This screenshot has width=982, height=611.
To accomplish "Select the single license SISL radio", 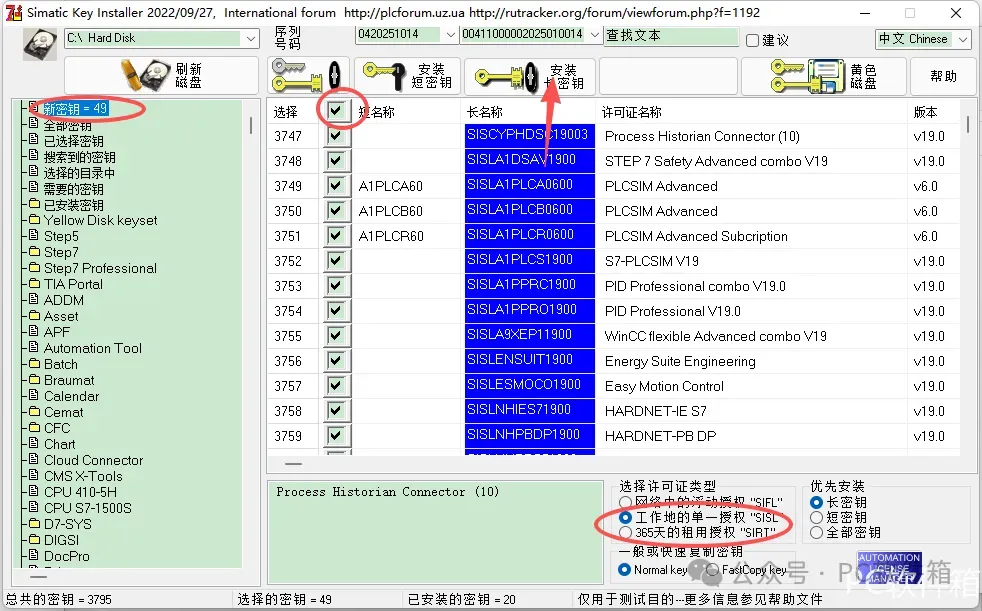I will click(625, 518).
